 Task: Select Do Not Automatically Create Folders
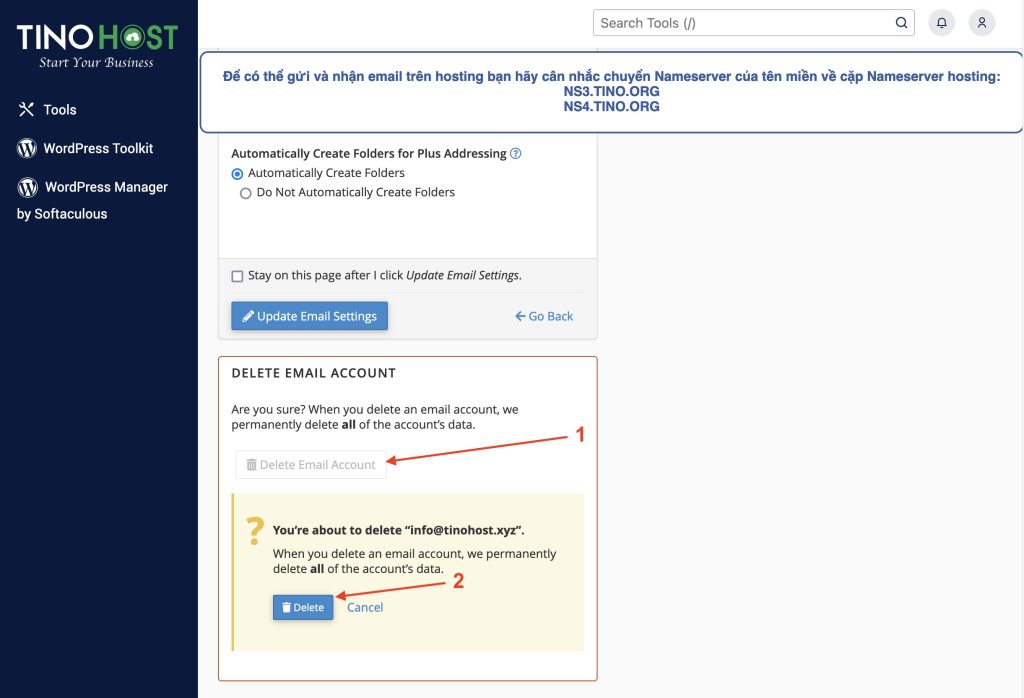pos(246,193)
